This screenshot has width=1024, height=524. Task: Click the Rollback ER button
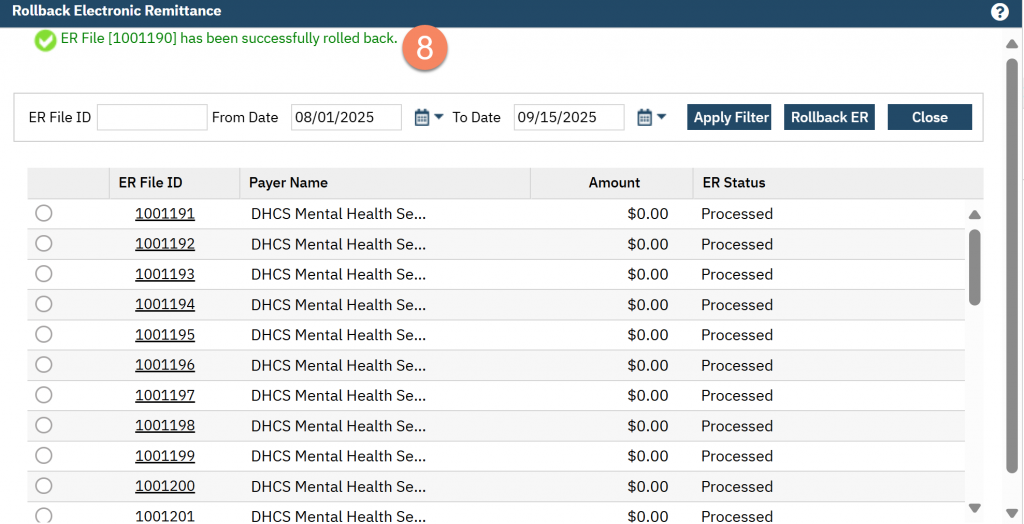coord(829,117)
